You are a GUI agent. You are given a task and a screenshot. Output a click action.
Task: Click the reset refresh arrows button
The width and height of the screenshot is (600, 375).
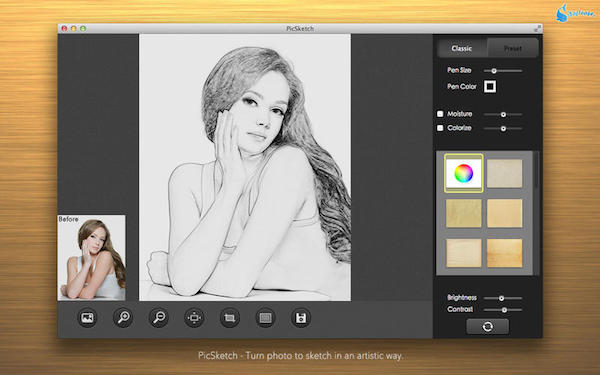point(488,327)
